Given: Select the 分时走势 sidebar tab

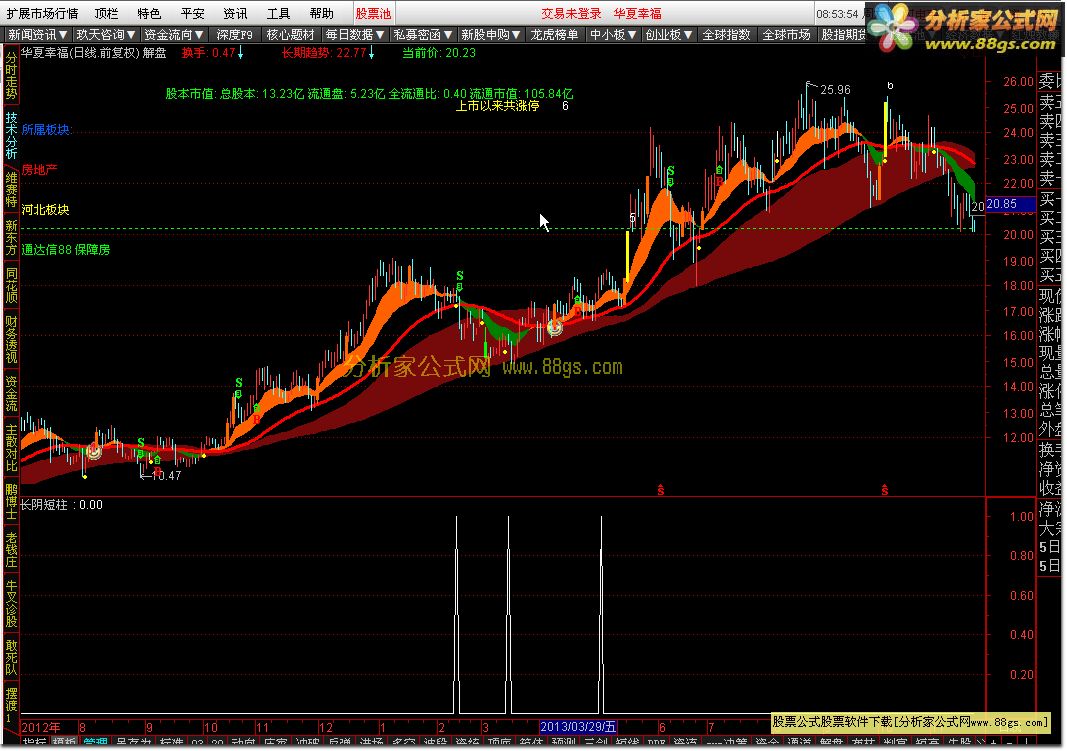Looking at the screenshot, I should 11,77.
